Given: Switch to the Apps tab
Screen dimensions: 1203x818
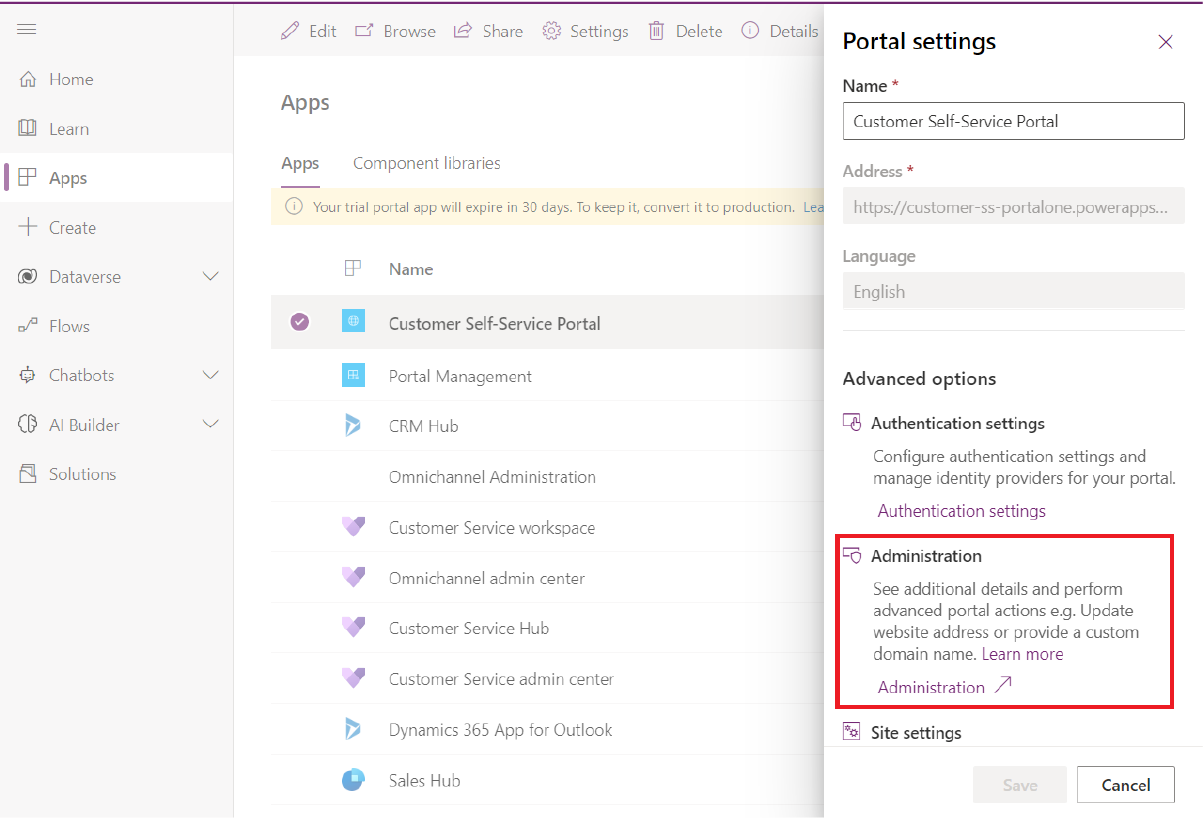Looking at the screenshot, I should [x=300, y=163].
